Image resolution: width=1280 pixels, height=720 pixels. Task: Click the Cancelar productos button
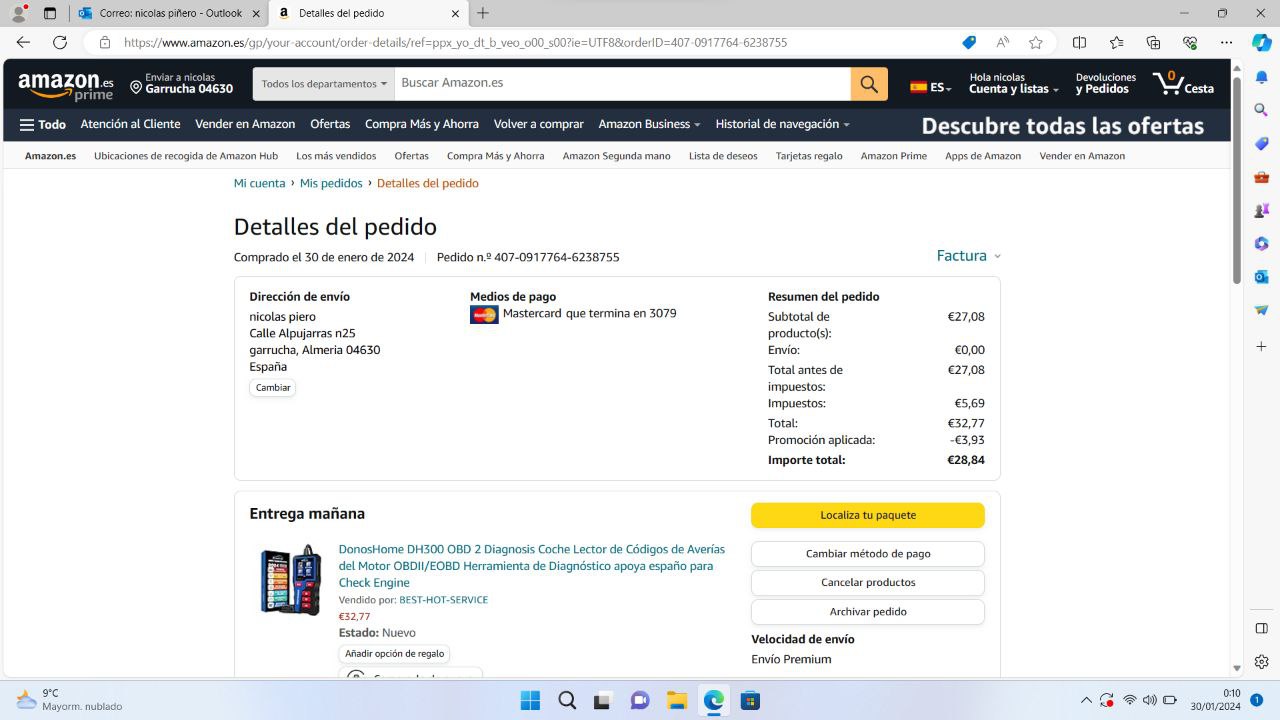868,582
